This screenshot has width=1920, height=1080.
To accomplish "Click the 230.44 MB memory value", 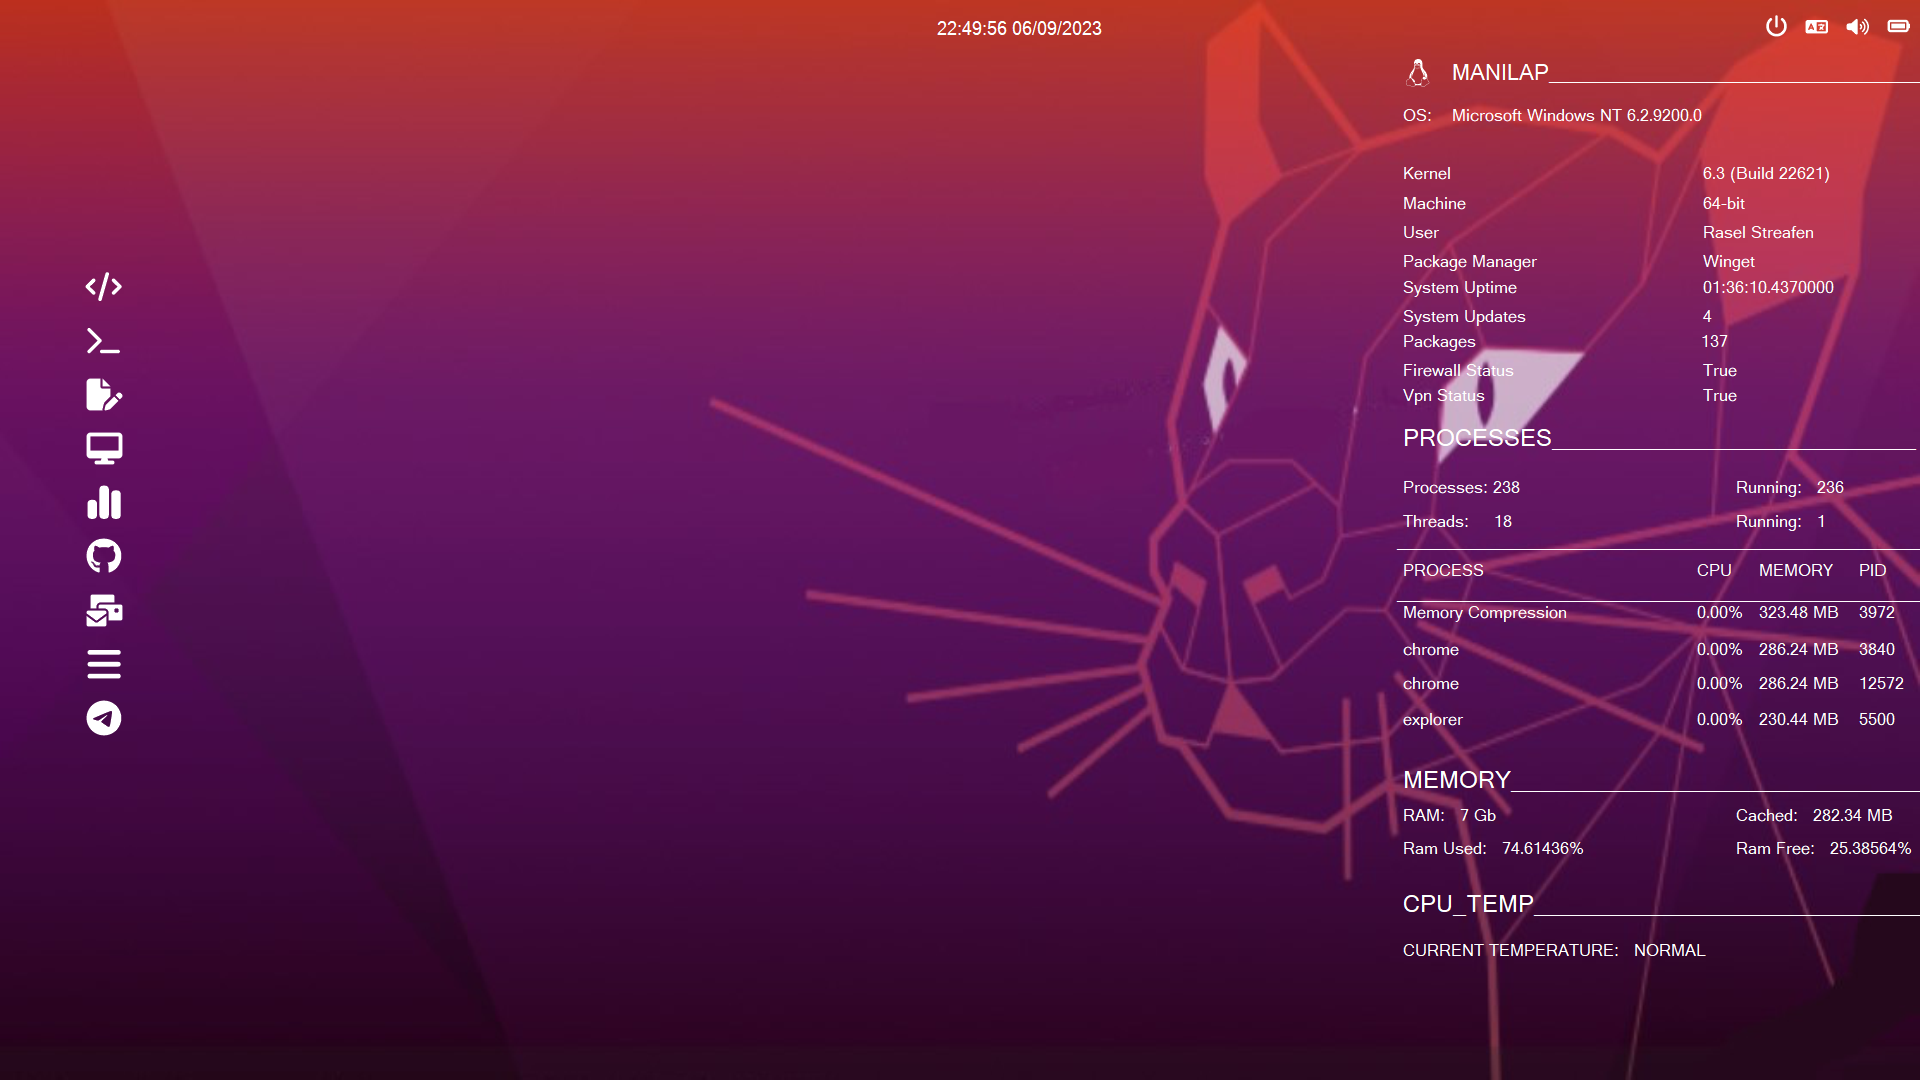I will pyautogui.click(x=1798, y=720).
